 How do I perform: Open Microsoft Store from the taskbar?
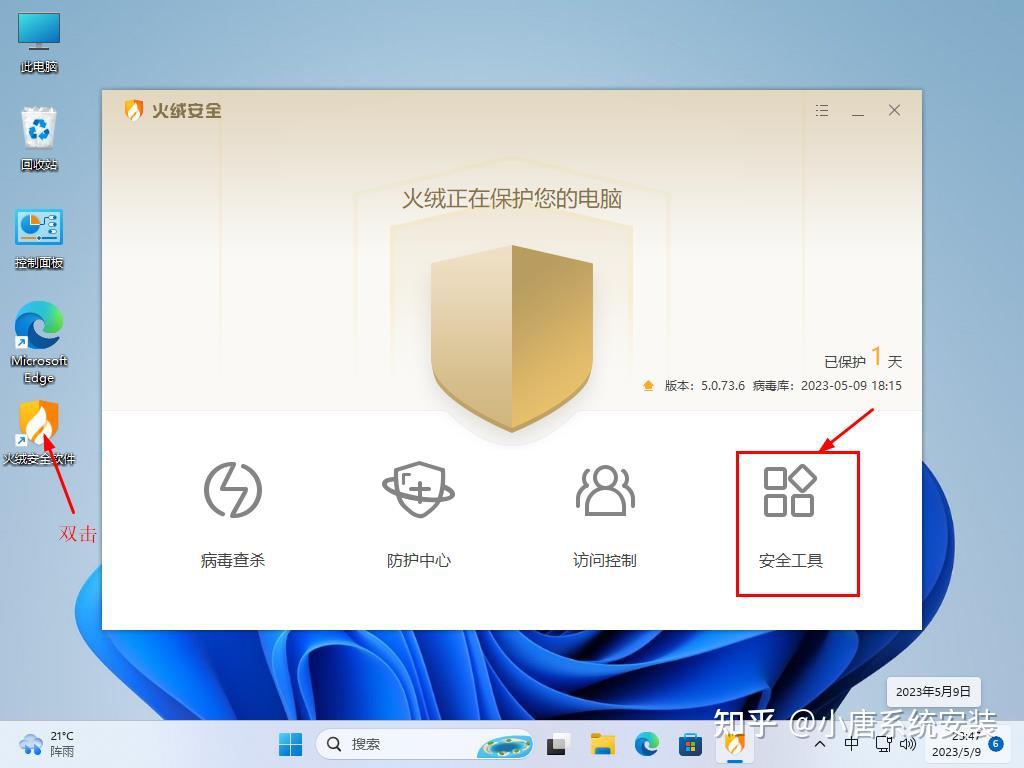point(690,744)
